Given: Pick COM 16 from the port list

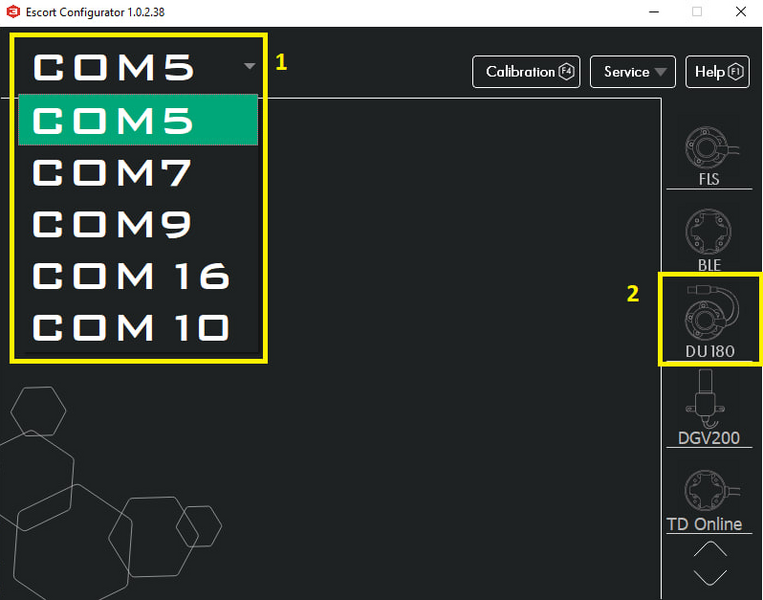Looking at the screenshot, I should click(x=138, y=276).
